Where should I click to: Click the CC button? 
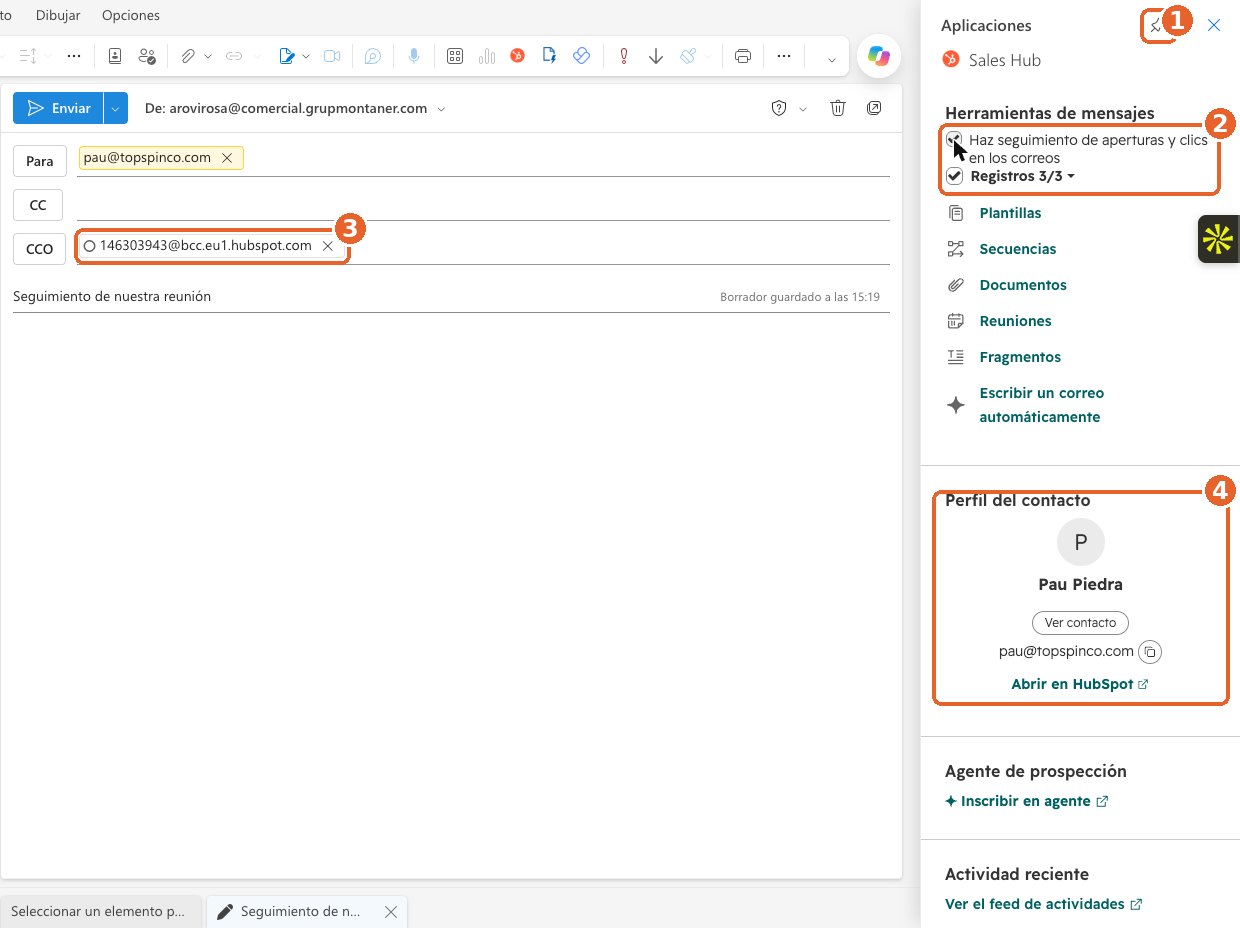coord(38,205)
